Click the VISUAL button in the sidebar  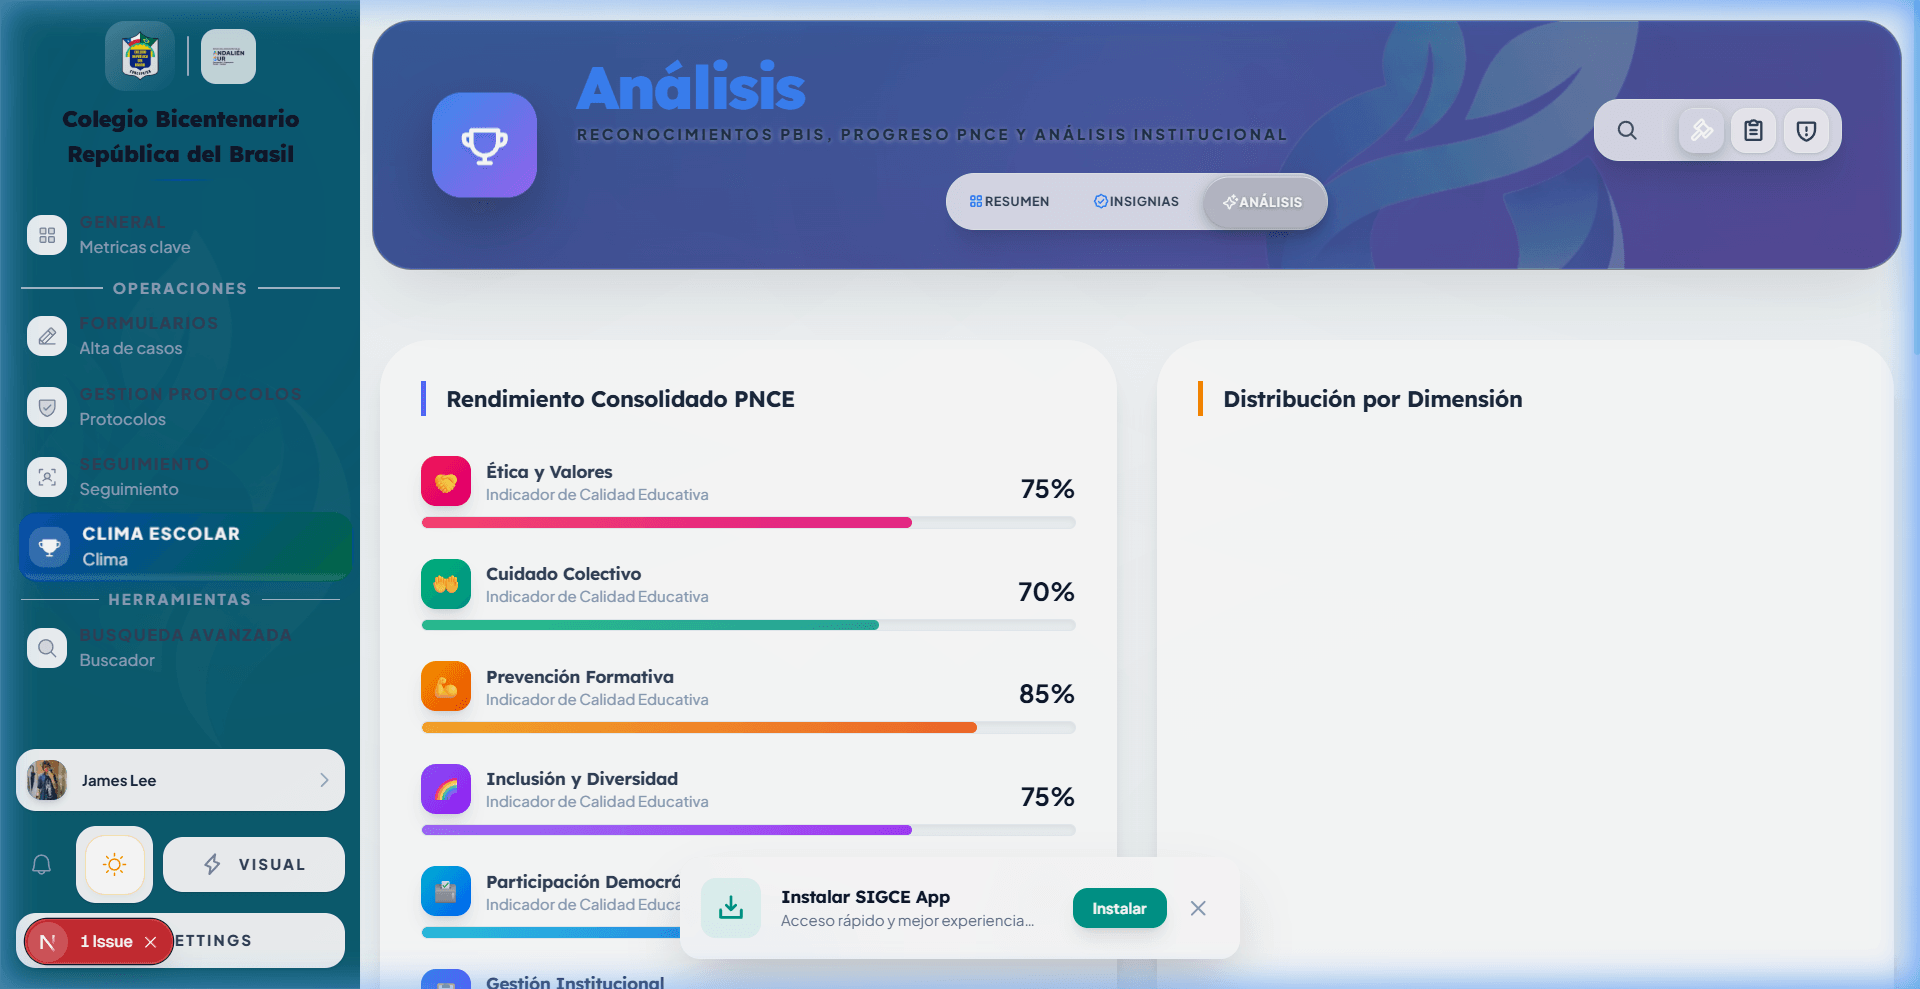[253, 864]
